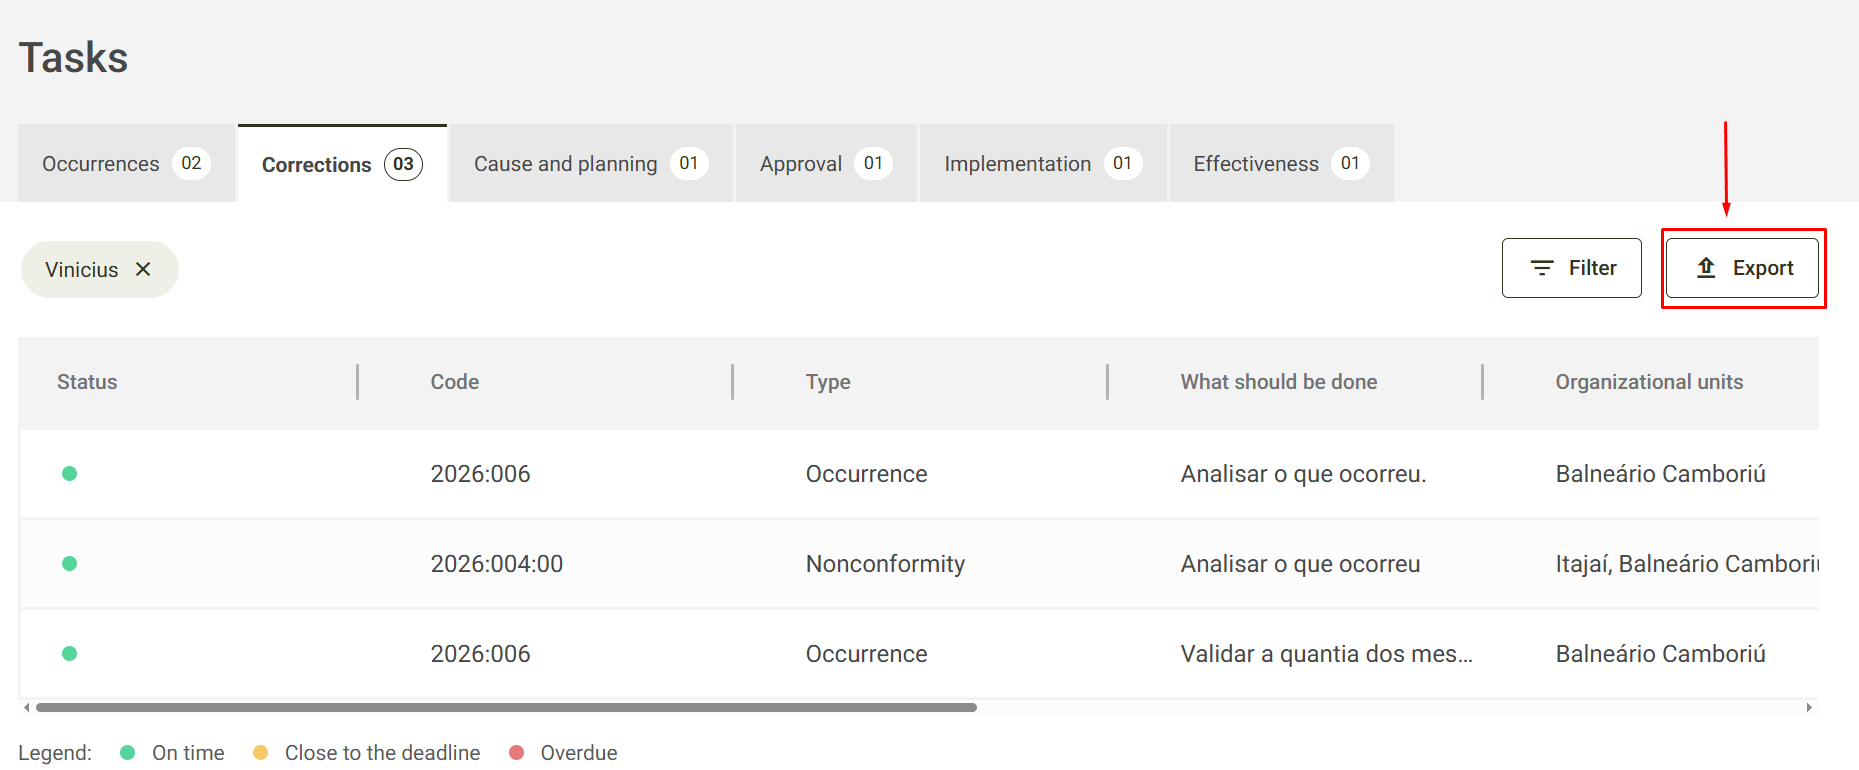
Task: Select the Effectiveness tab
Action: pyautogui.click(x=1281, y=163)
